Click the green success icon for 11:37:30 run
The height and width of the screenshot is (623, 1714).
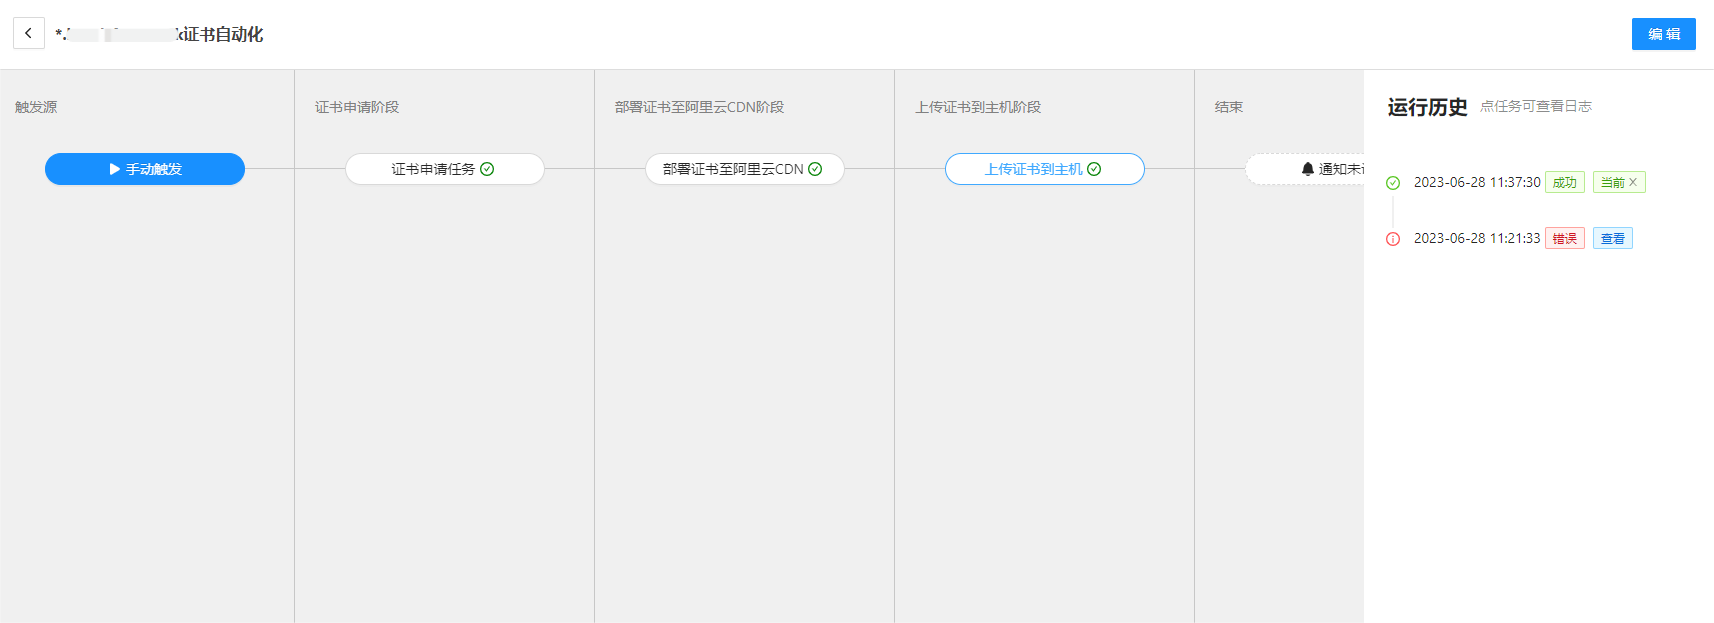(x=1393, y=183)
